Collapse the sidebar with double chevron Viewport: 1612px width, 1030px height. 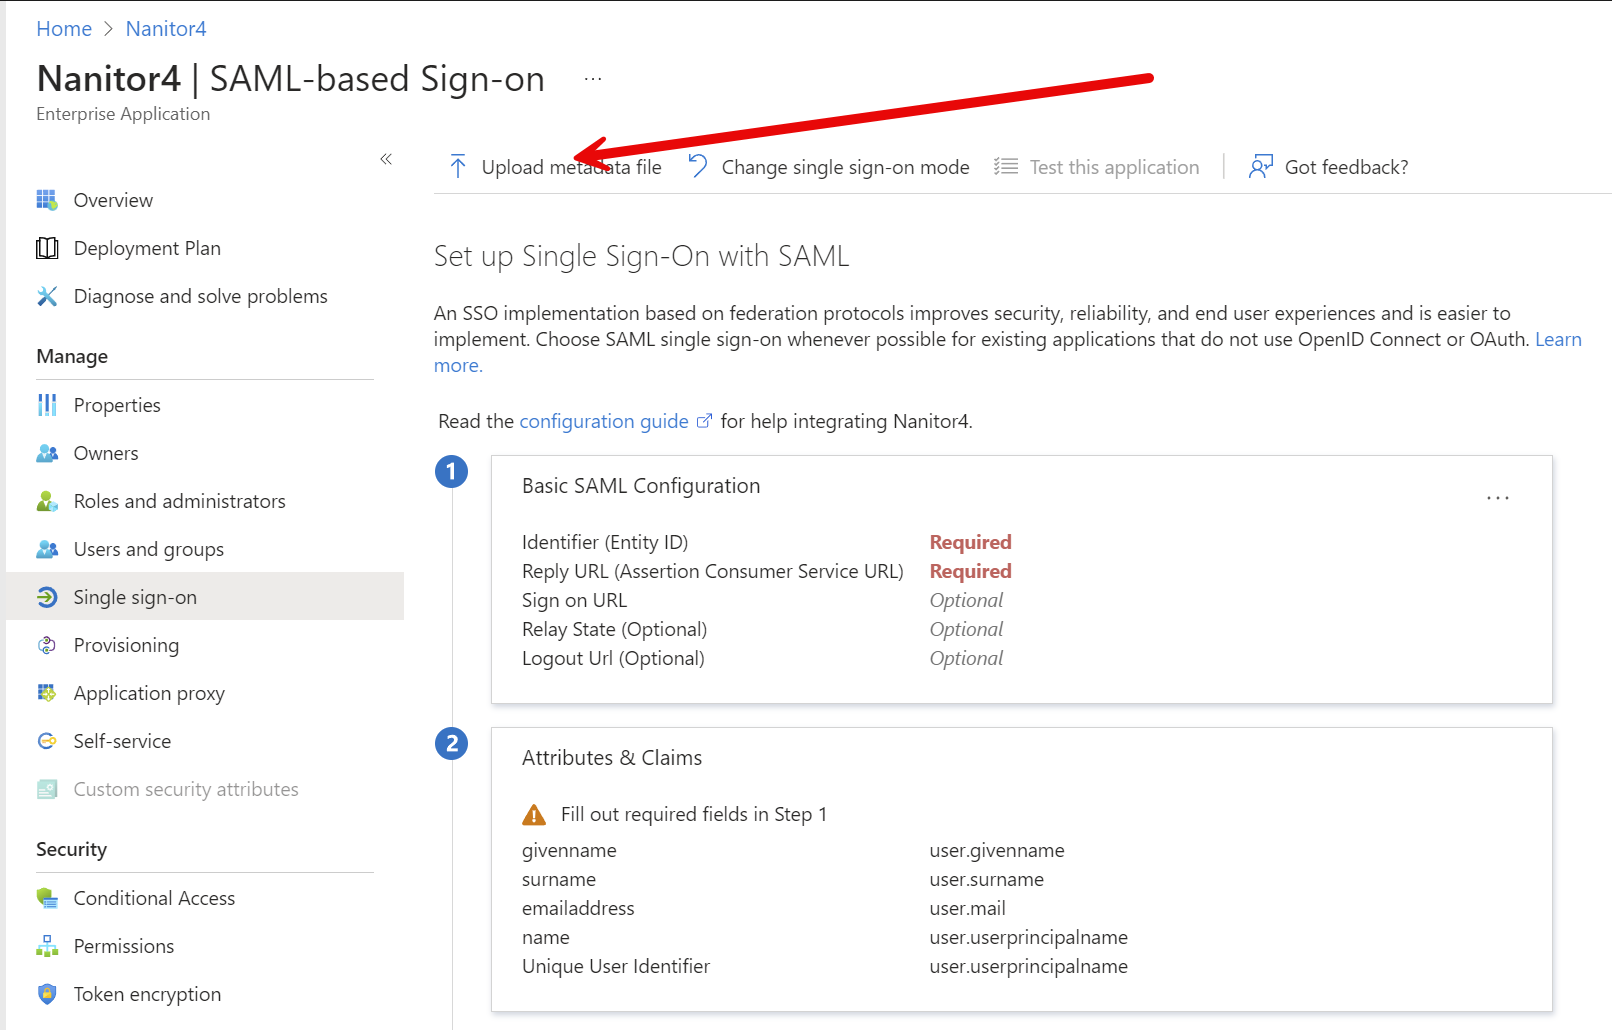coord(386,159)
